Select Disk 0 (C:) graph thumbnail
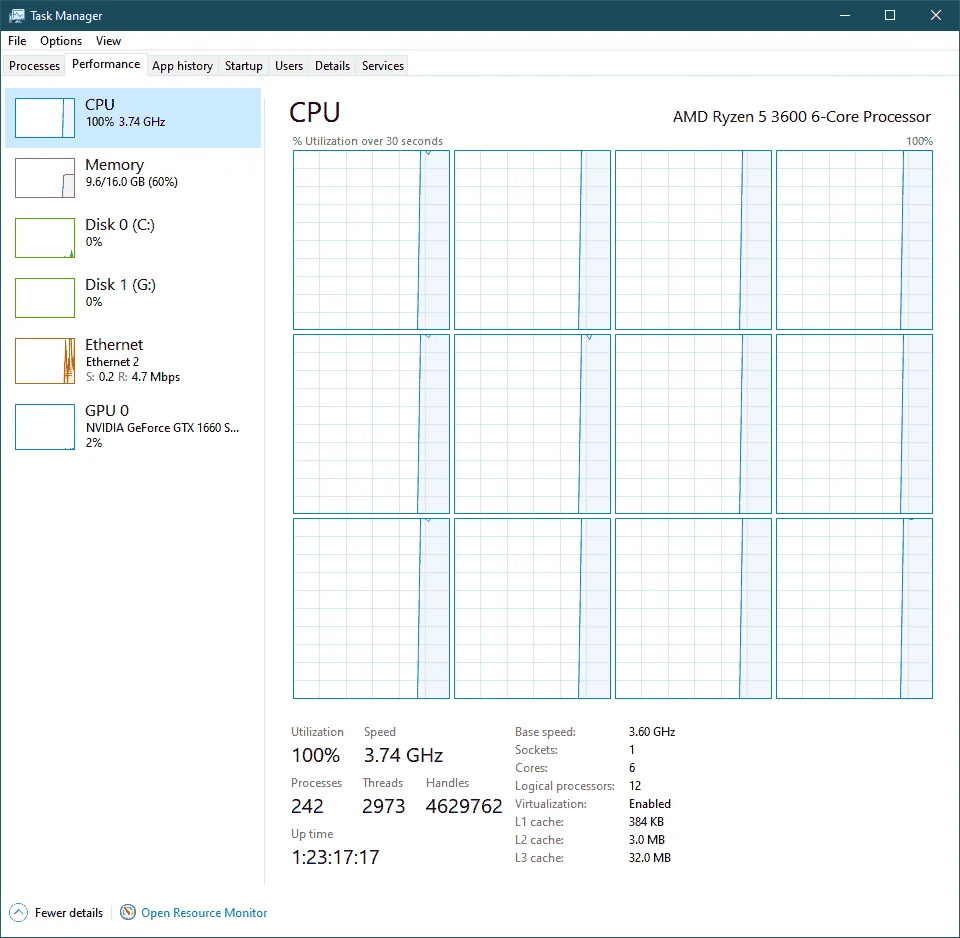 [x=45, y=238]
